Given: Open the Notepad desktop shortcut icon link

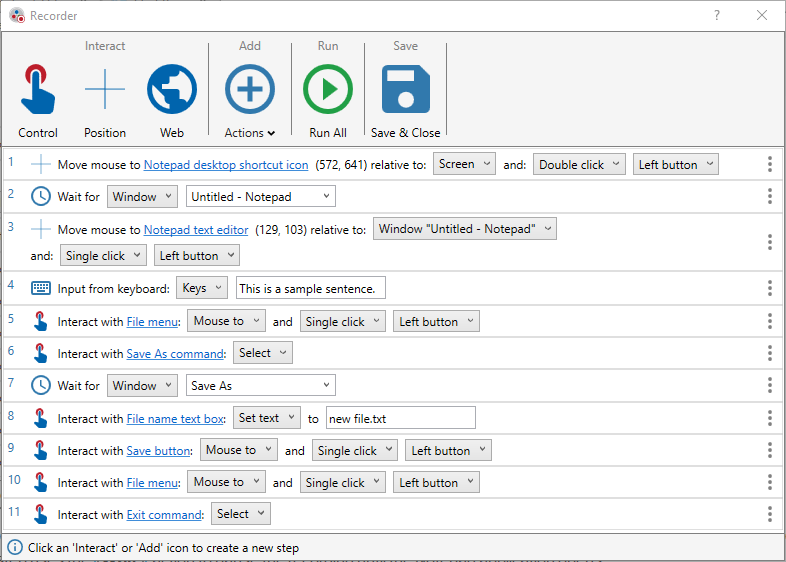Looking at the screenshot, I should (226, 165).
